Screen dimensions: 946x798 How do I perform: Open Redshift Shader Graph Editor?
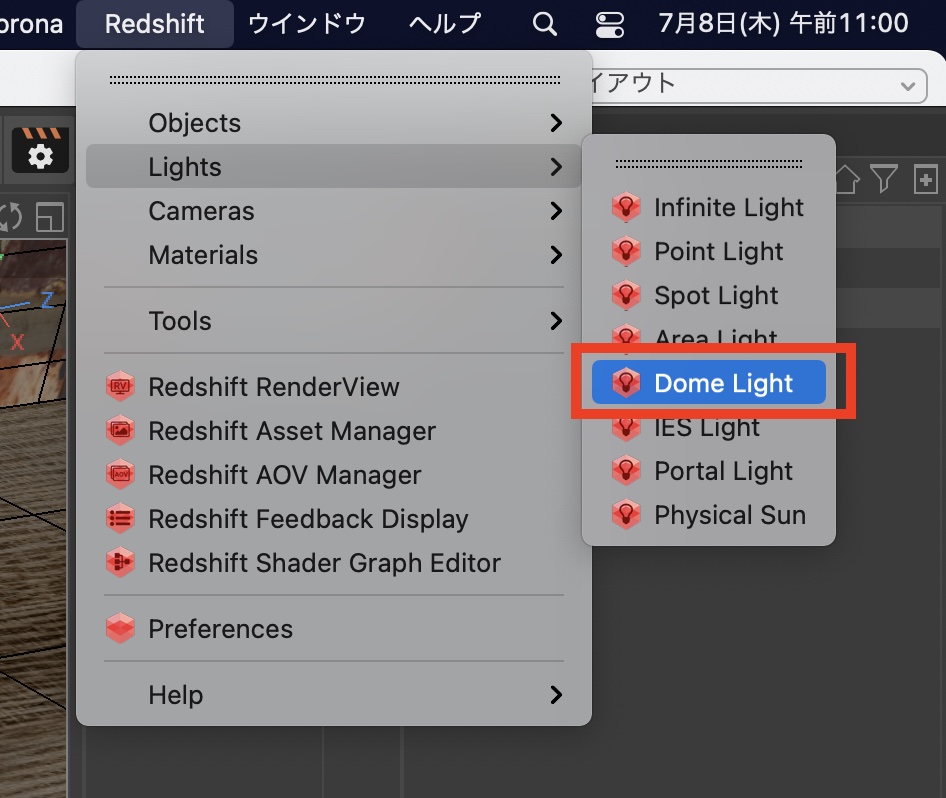coord(324,563)
